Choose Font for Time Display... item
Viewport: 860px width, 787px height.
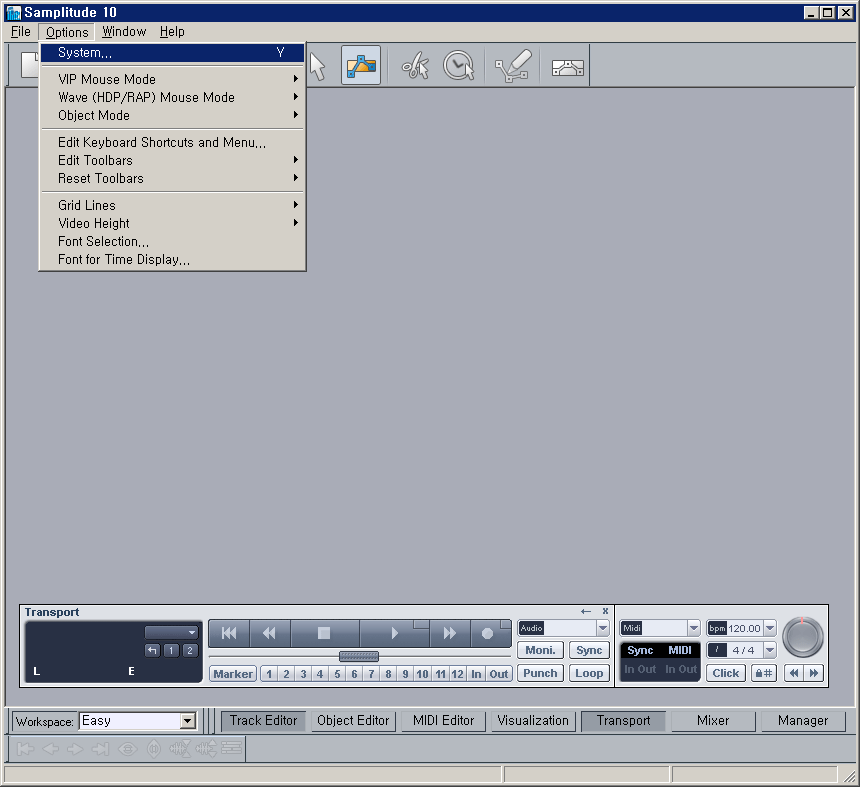point(173,260)
